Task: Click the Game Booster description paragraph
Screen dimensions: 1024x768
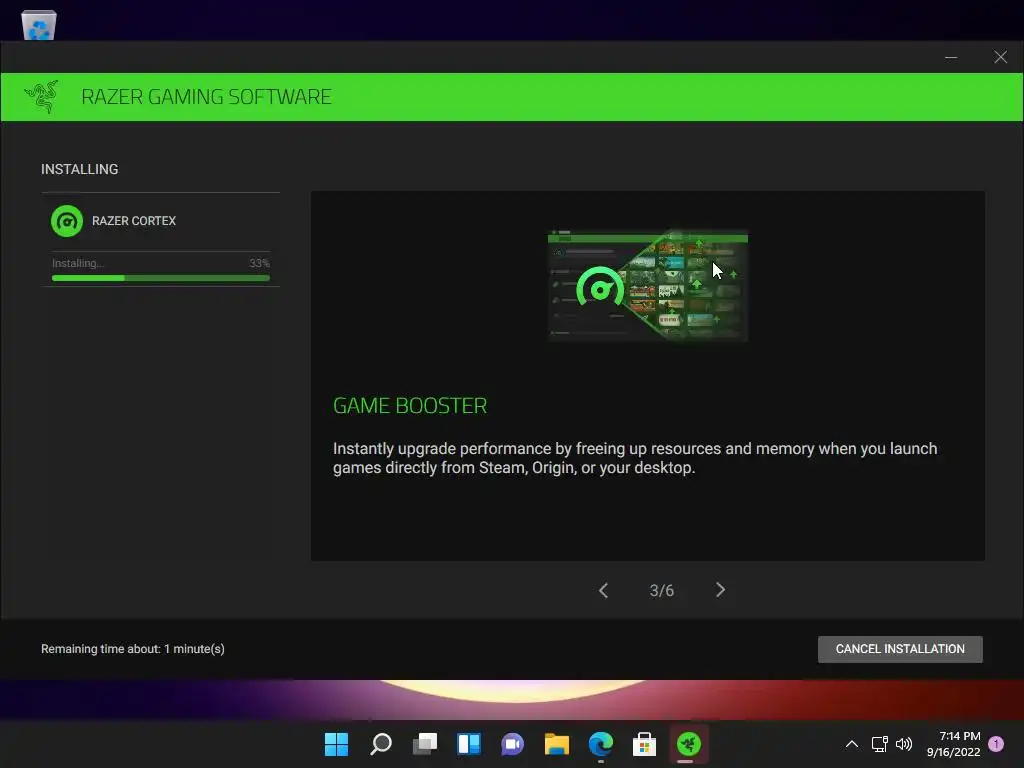Action: [635, 458]
